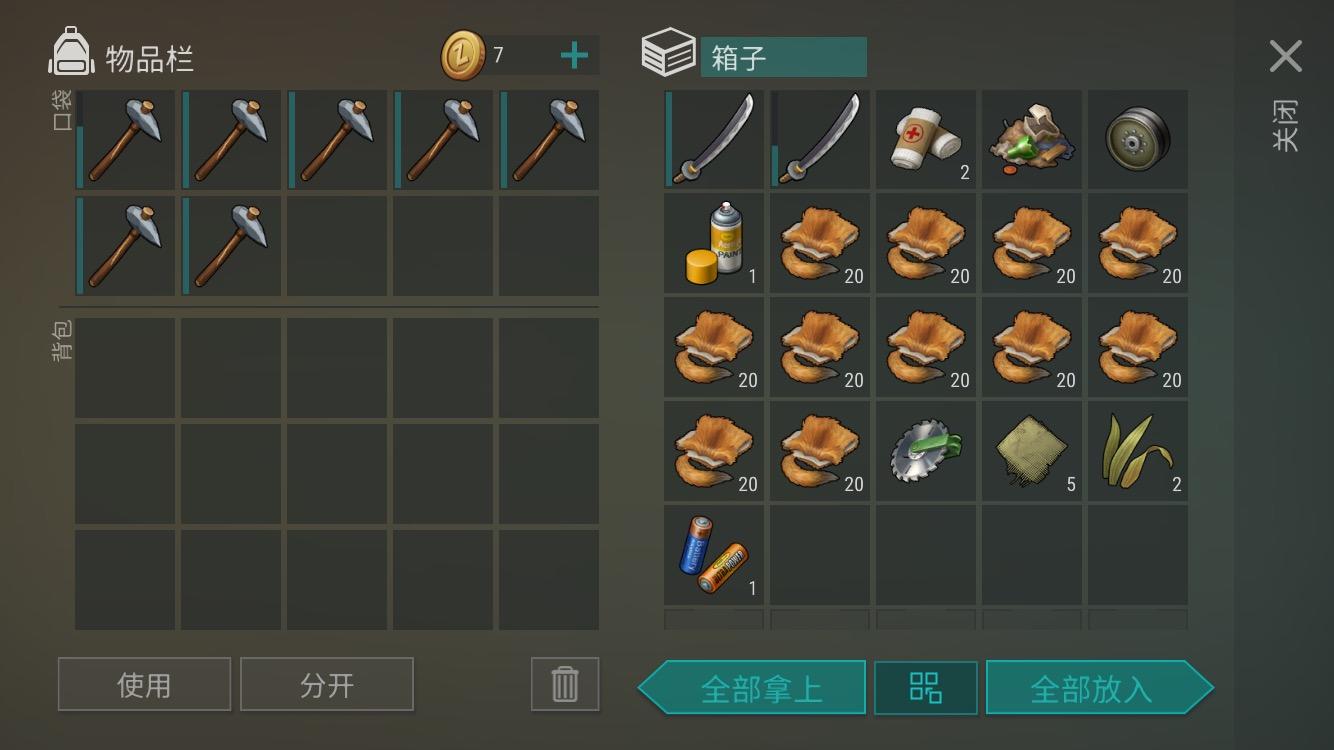Close the inventory with the X
This screenshot has width=1334, height=750.
(1285, 56)
